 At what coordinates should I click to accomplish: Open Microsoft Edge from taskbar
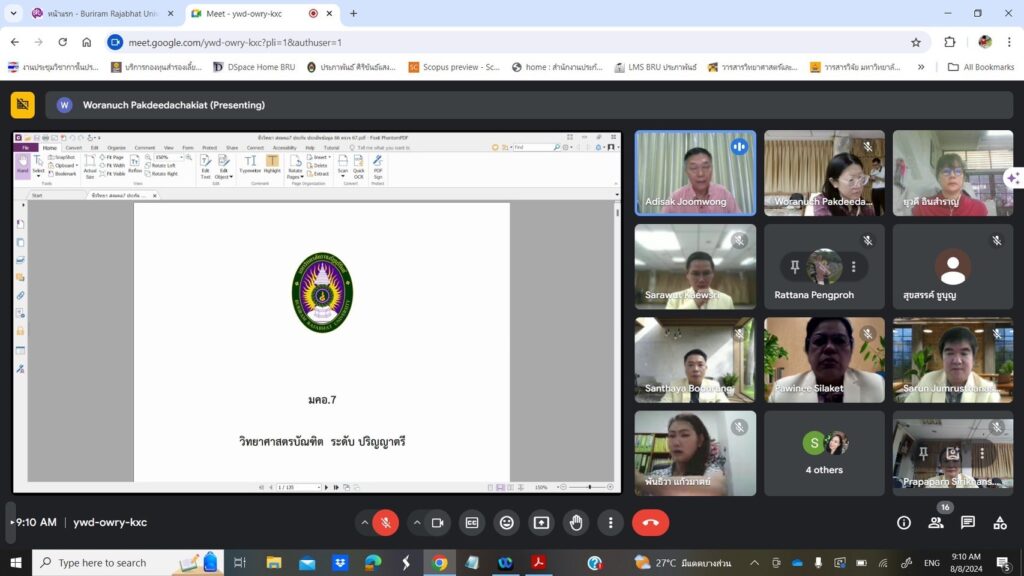point(373,562)
